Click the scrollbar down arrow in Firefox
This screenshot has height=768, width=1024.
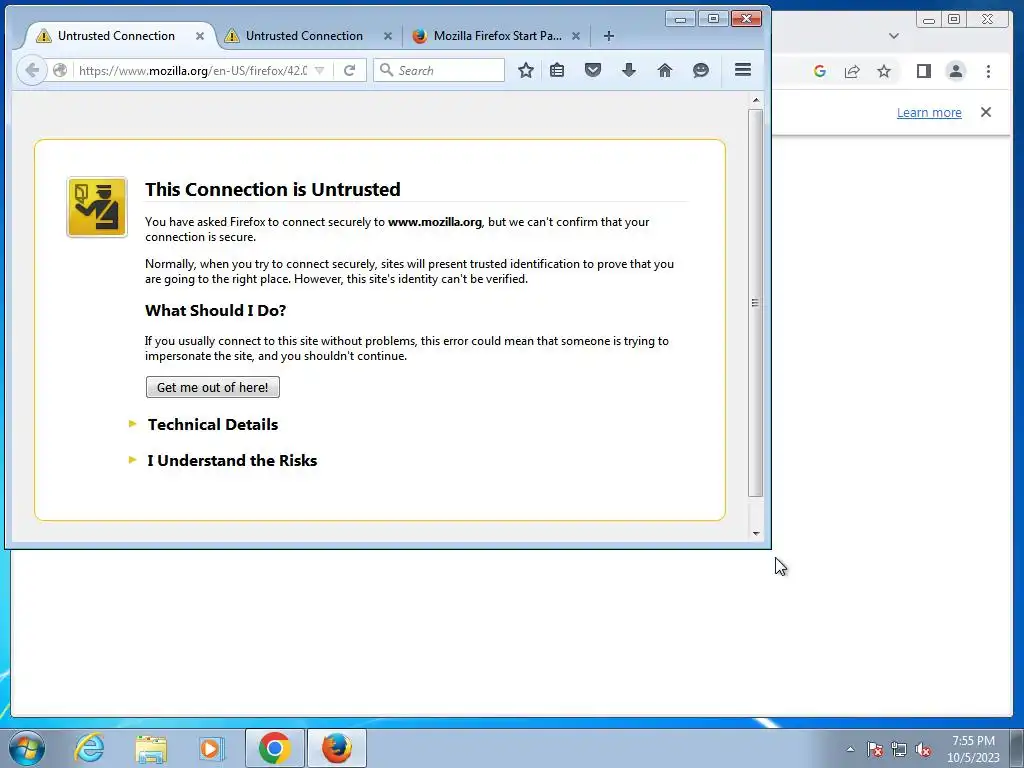(756, 534)
